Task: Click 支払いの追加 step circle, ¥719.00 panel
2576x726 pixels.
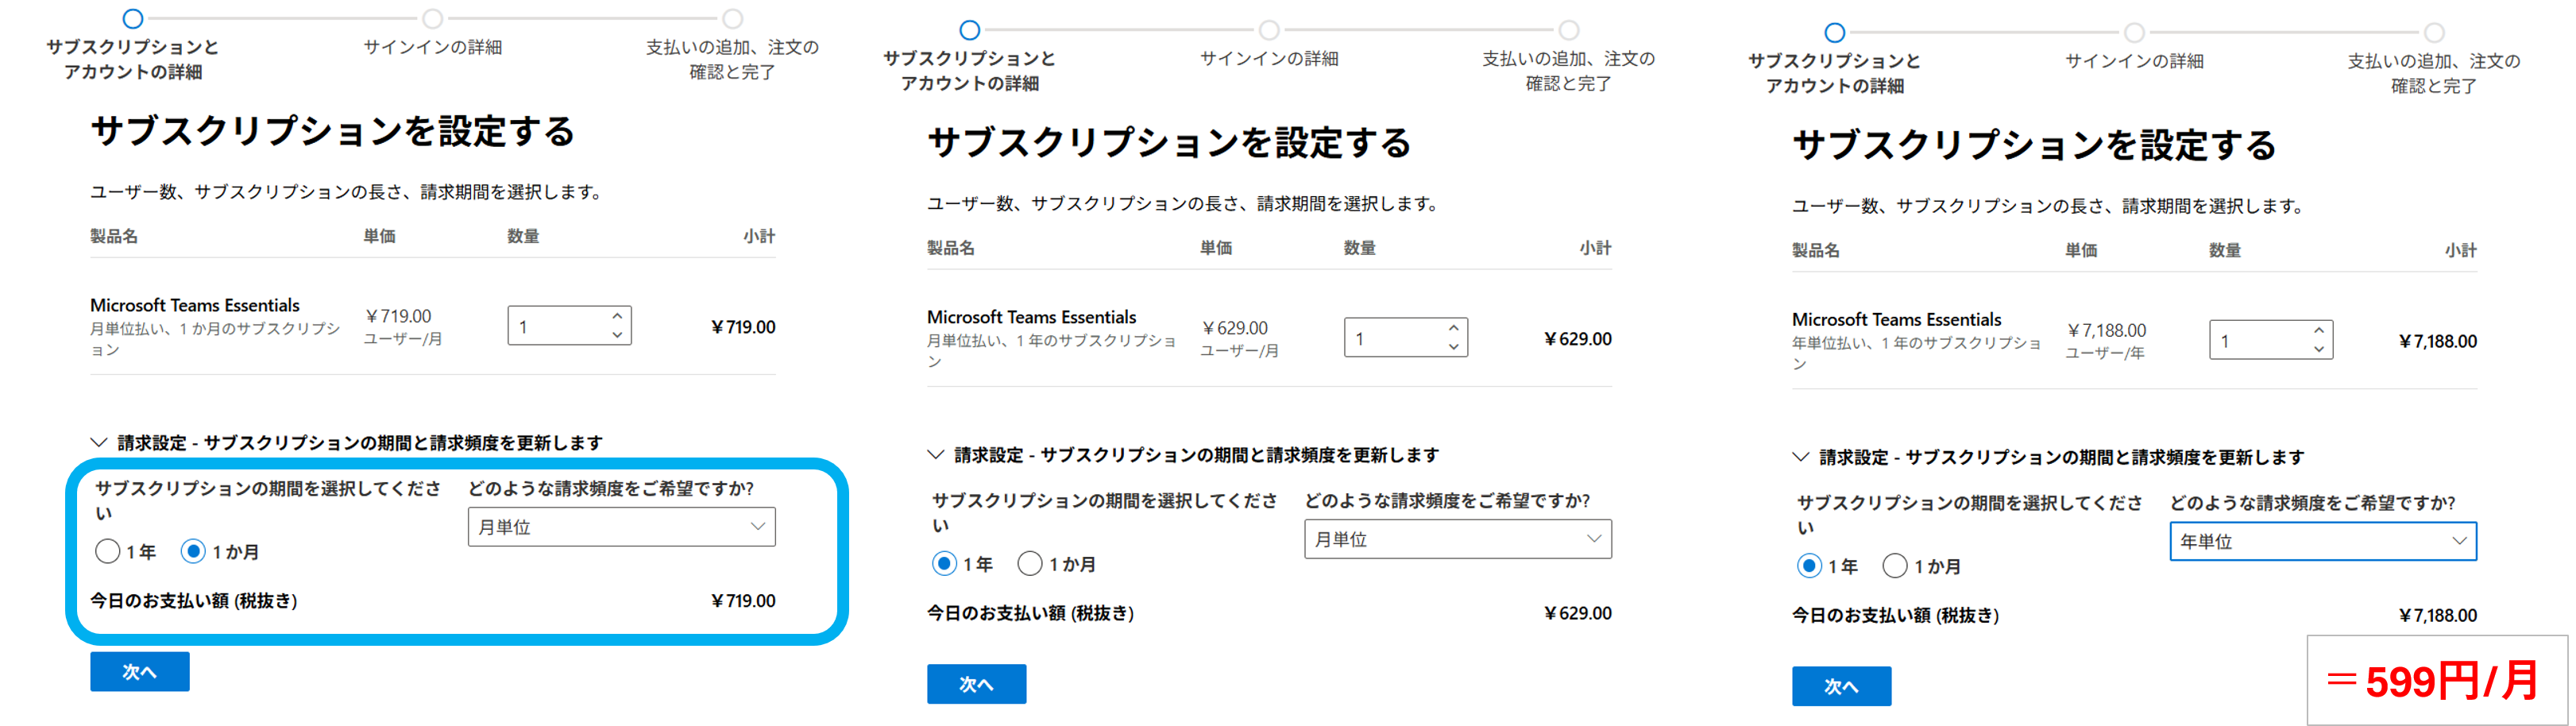Action: click(733, 18)
